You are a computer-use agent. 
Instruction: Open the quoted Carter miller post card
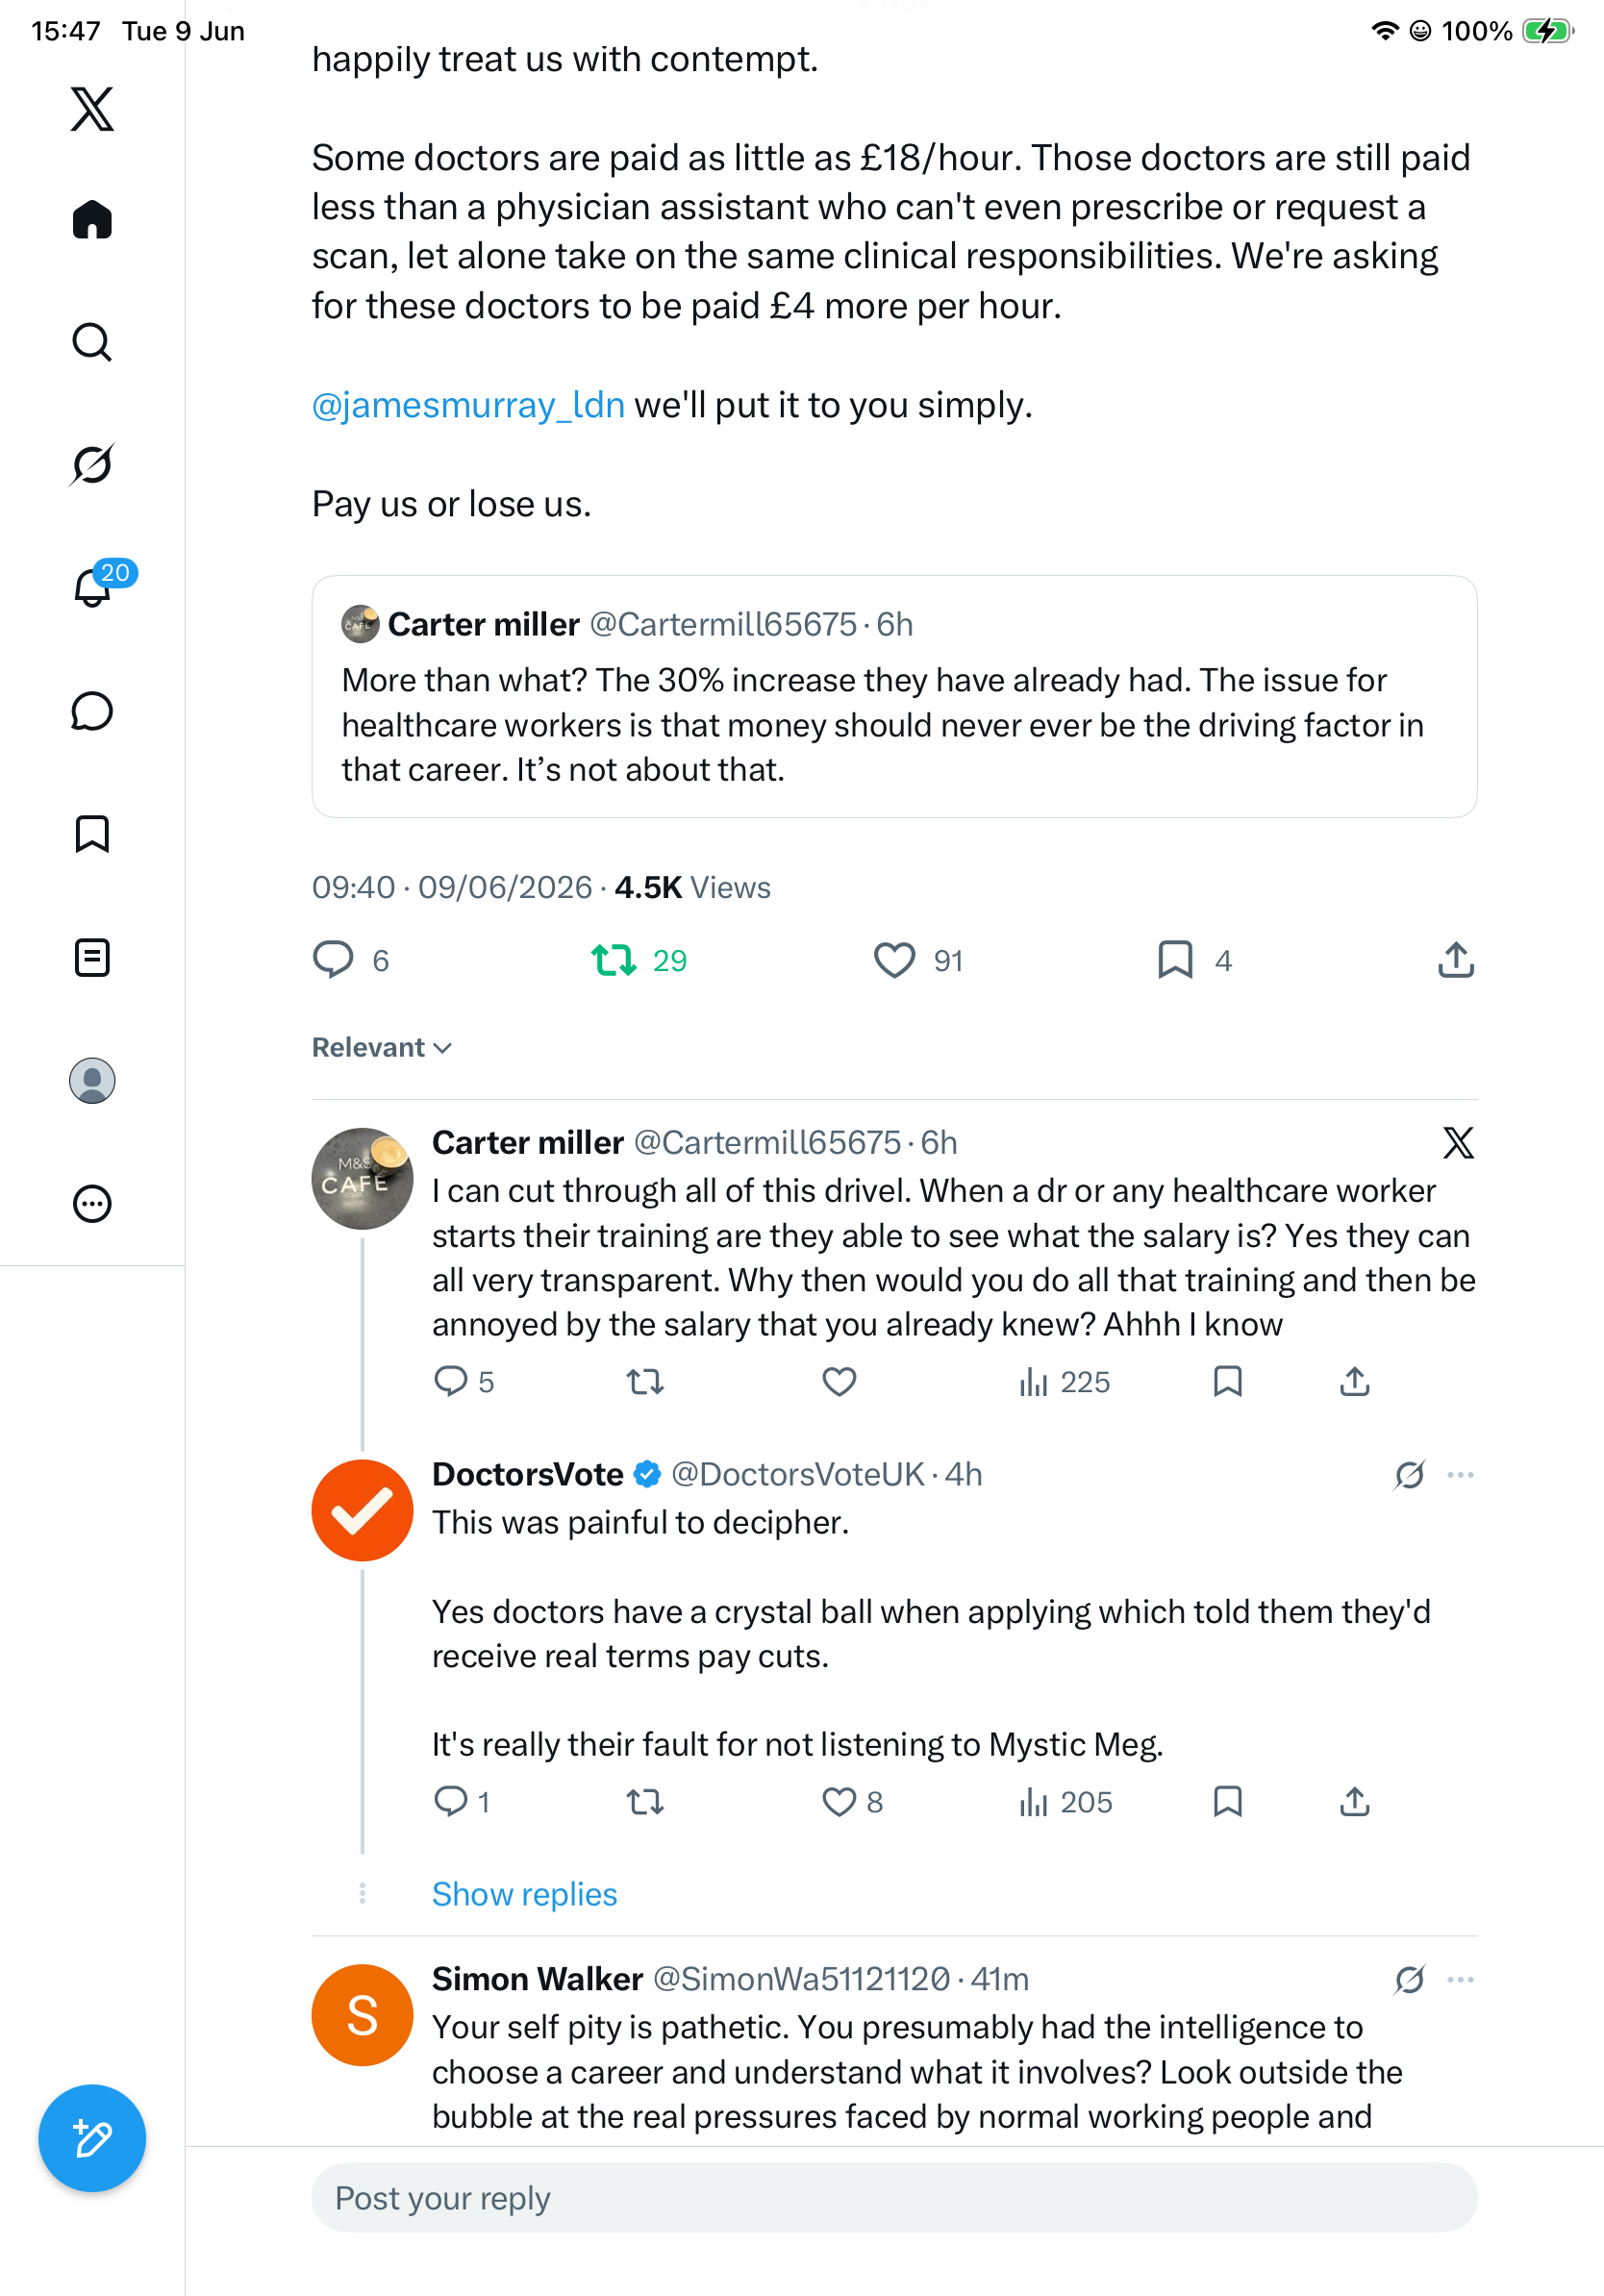[x=894, y=696]
